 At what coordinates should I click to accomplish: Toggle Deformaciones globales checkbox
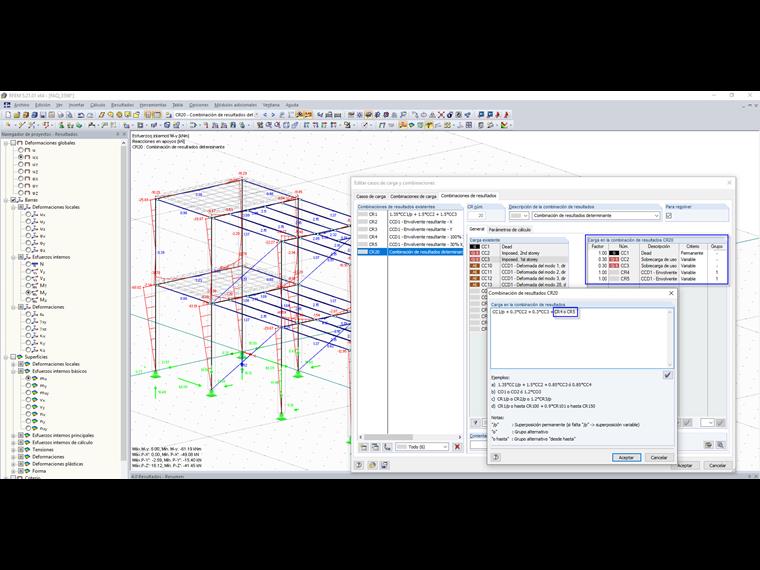tap(13, 143)
